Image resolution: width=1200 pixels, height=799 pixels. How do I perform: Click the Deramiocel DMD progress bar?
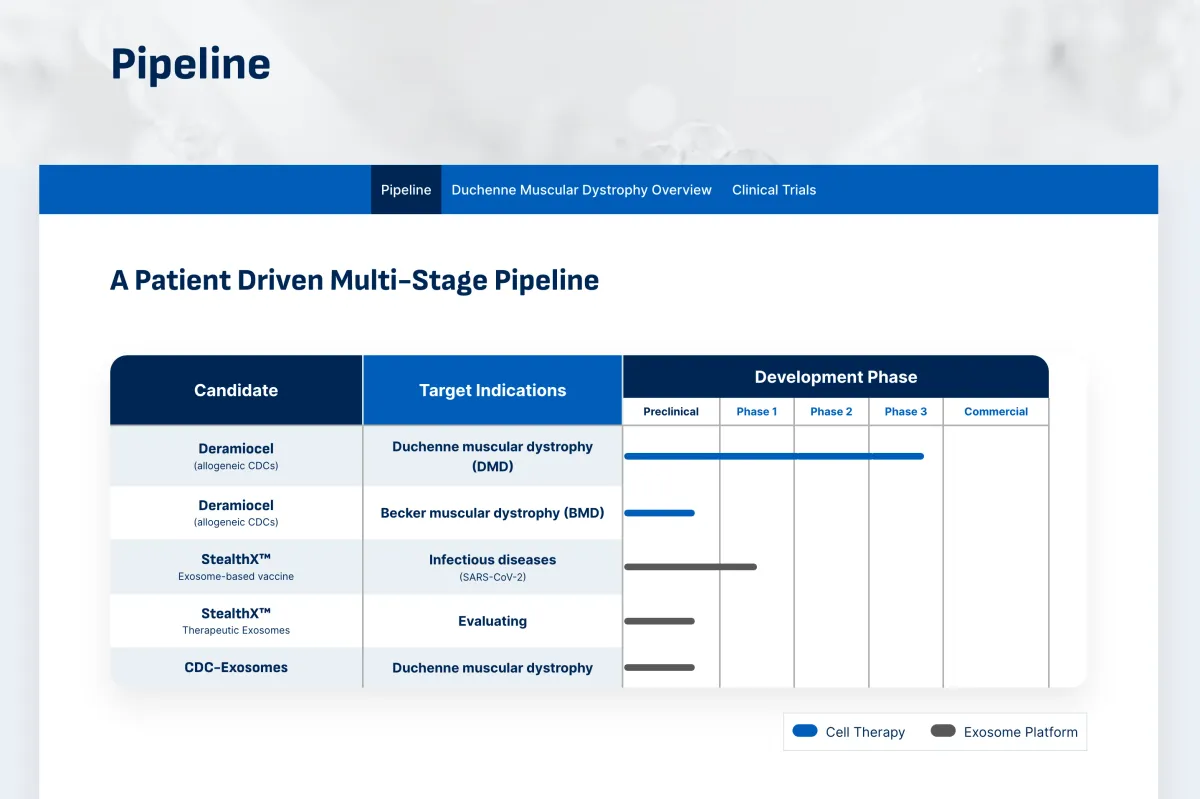click(x=774, y=456)
